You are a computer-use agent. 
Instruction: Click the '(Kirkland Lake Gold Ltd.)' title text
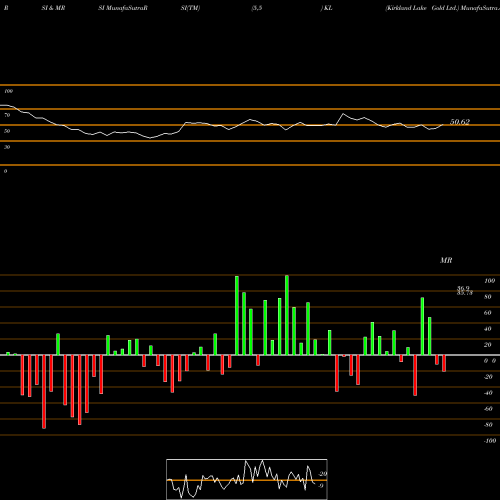click(423, 8)
